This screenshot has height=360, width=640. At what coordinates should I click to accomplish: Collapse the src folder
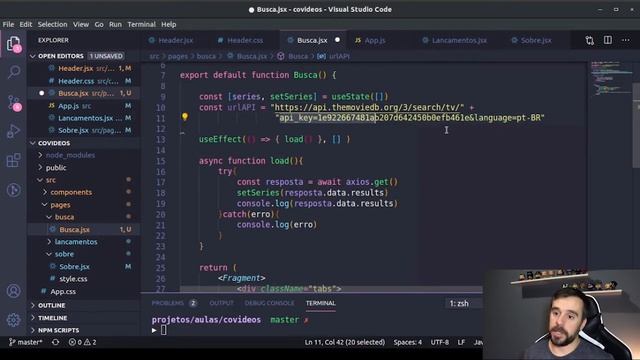pos(84,180)
